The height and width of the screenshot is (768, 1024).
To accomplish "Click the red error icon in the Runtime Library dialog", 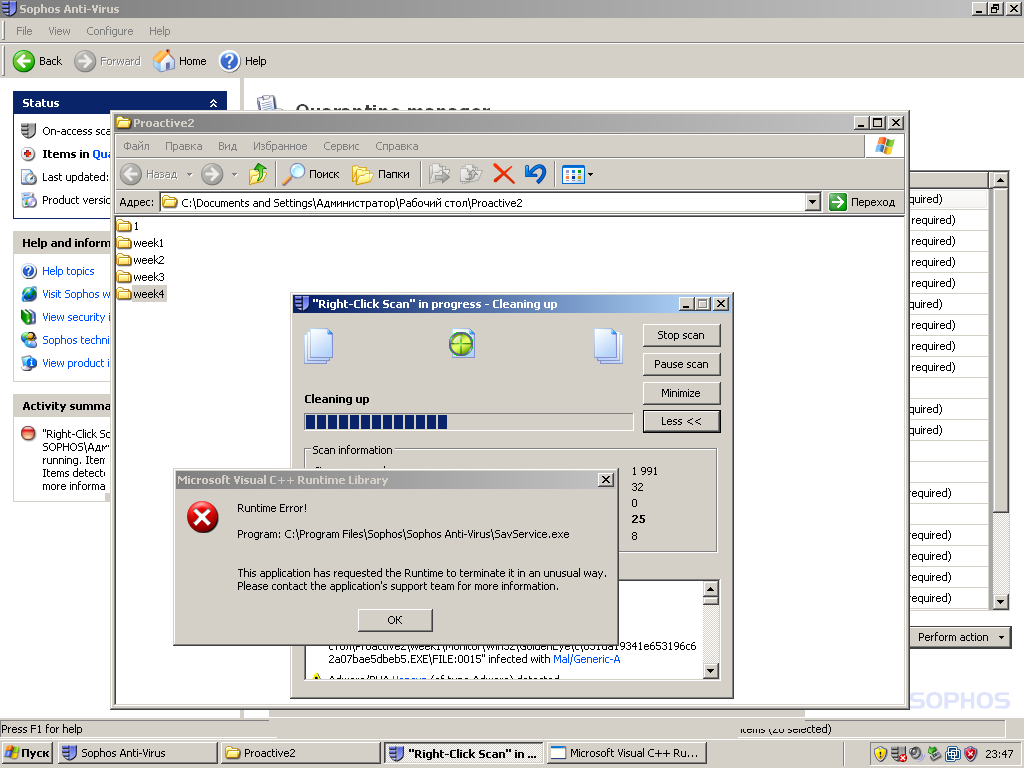I will point(203,517).
